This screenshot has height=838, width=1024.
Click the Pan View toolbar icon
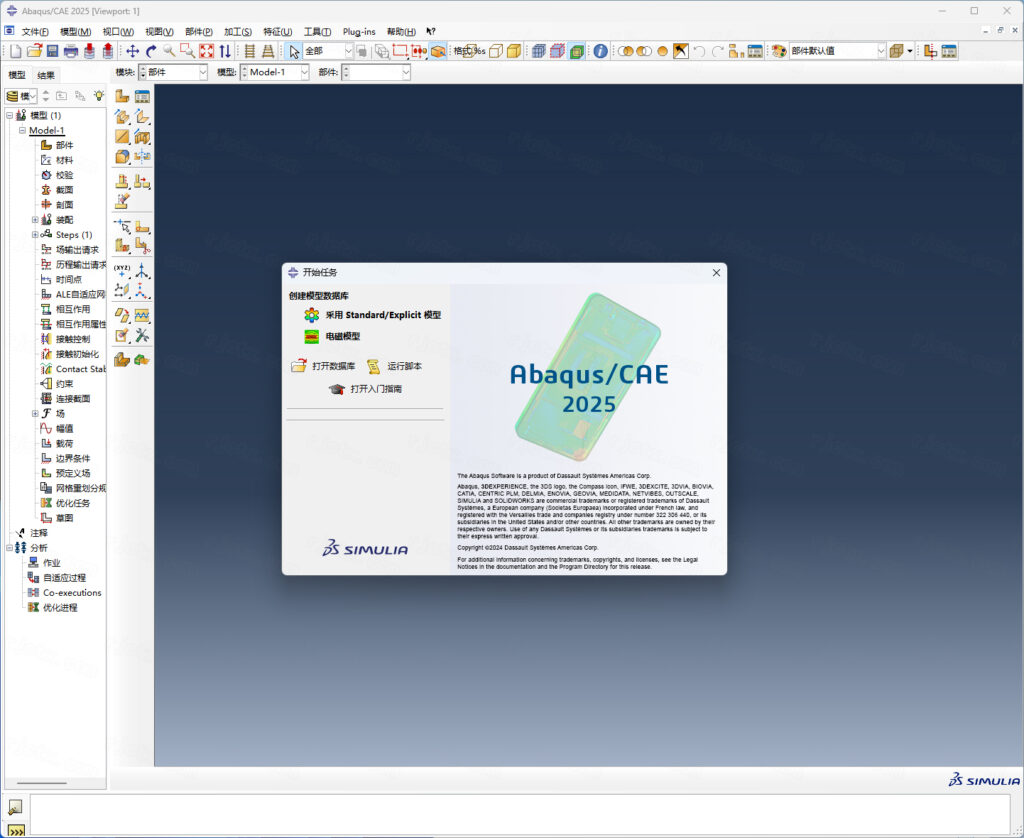pyautogui.click(x=132, y=52)
